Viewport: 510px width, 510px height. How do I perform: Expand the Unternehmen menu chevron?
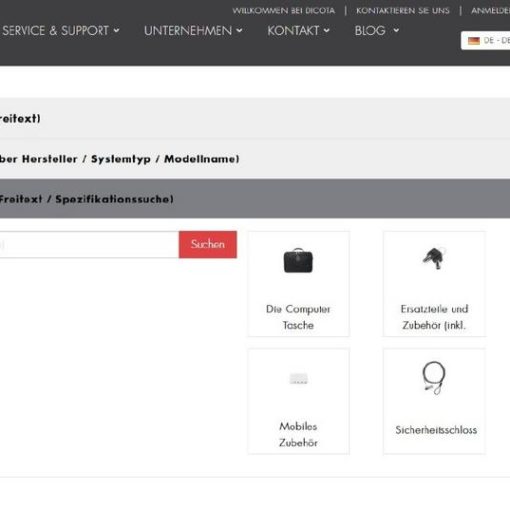pyautogui.click(x=239, y=31)
